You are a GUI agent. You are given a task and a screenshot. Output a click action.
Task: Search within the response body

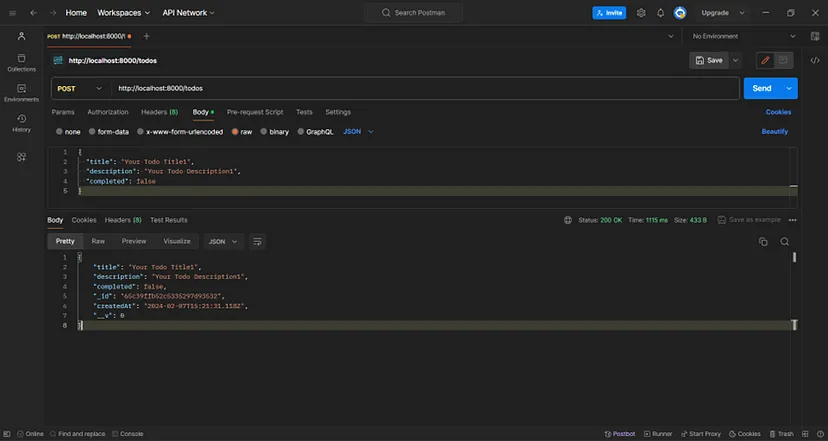pyautogui.click(x=785, y=242)
